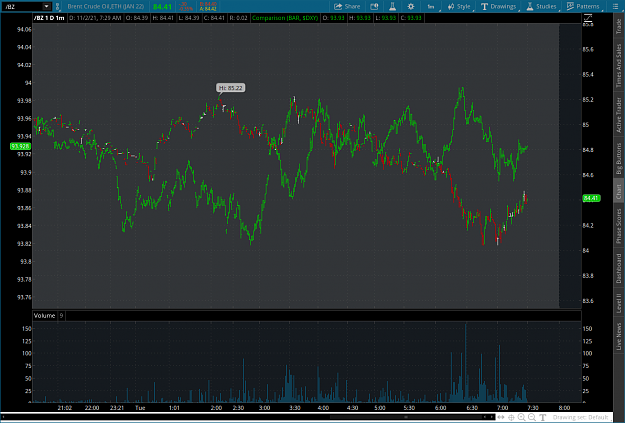The height and width of the screenshot is (423, 625).
Task: Click the Patterns chart icon
Action: tap(570, 6)
